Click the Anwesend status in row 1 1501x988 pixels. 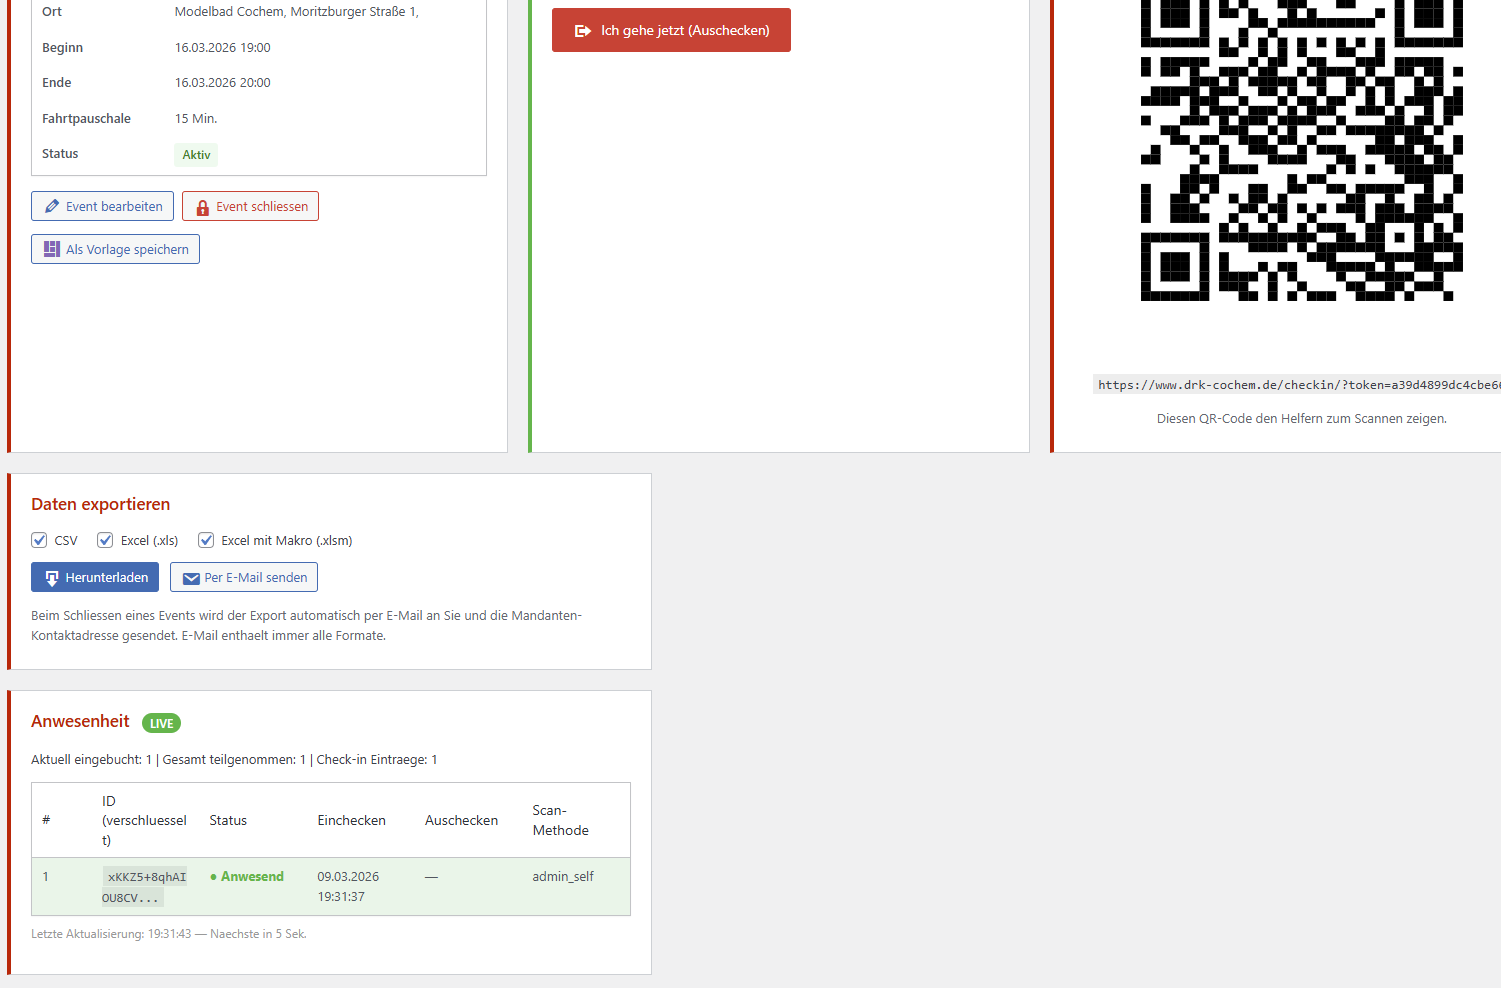click(247, 877)
